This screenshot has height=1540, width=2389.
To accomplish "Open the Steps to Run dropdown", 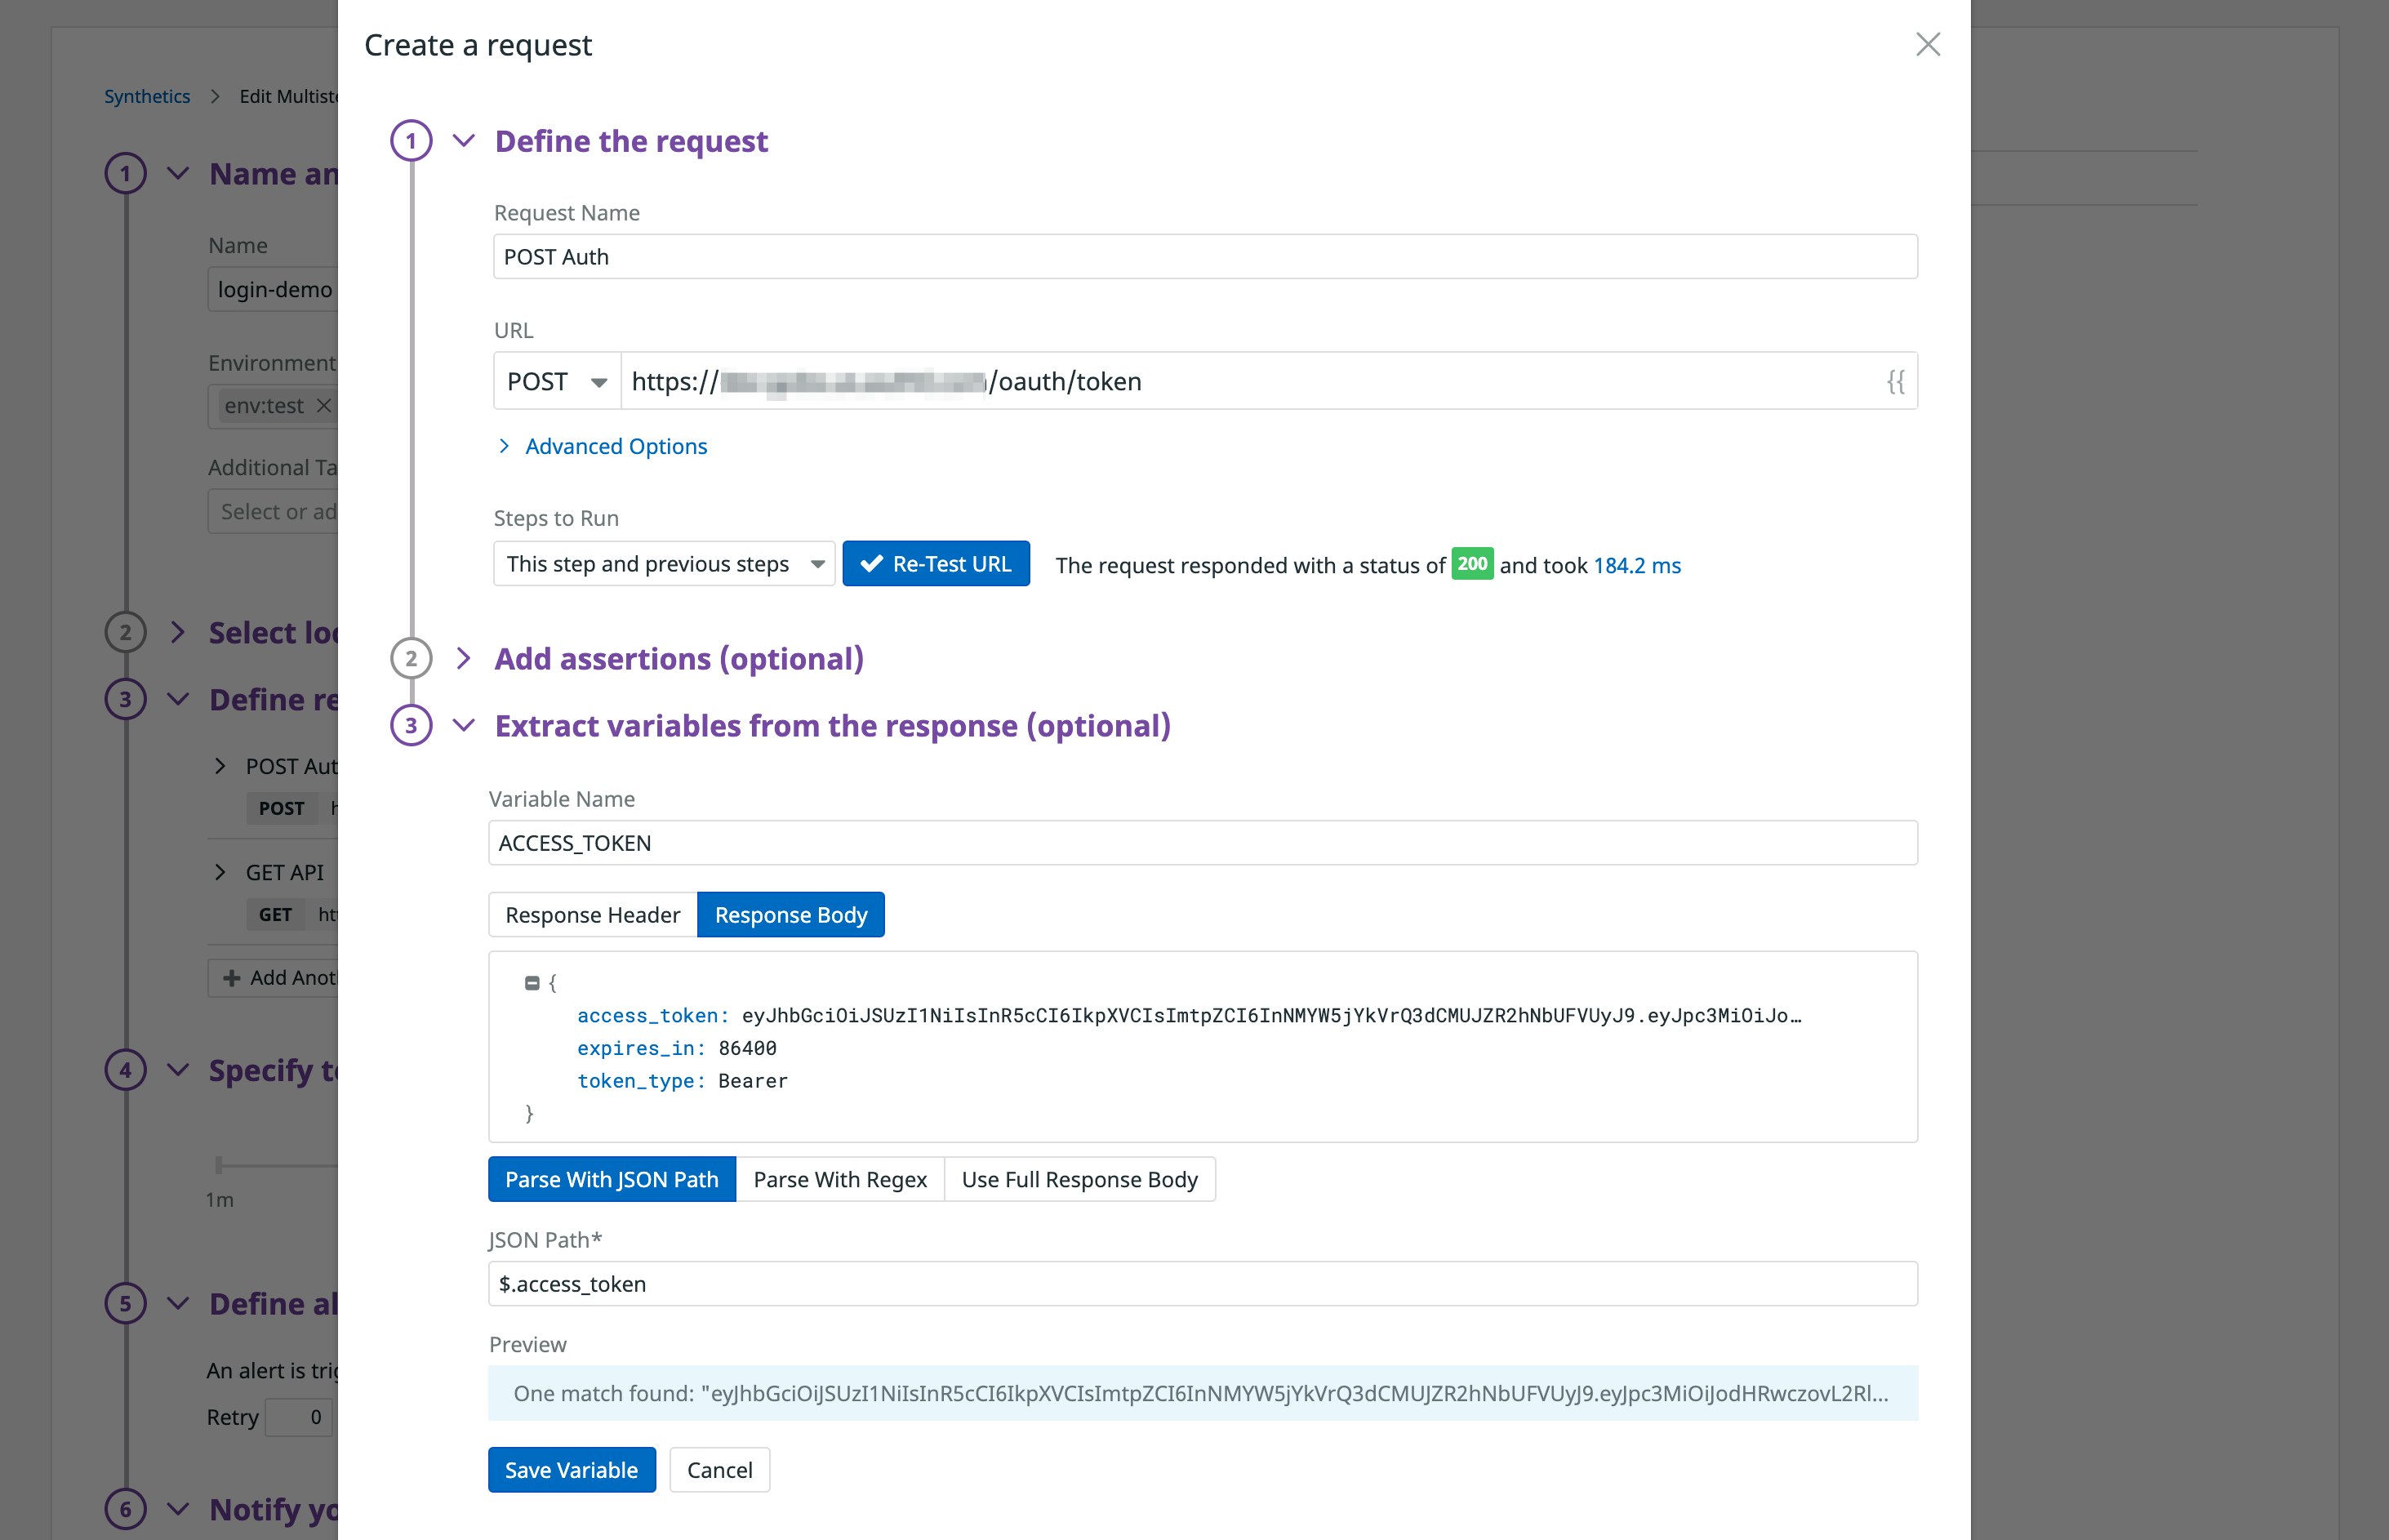I will 663,564.
